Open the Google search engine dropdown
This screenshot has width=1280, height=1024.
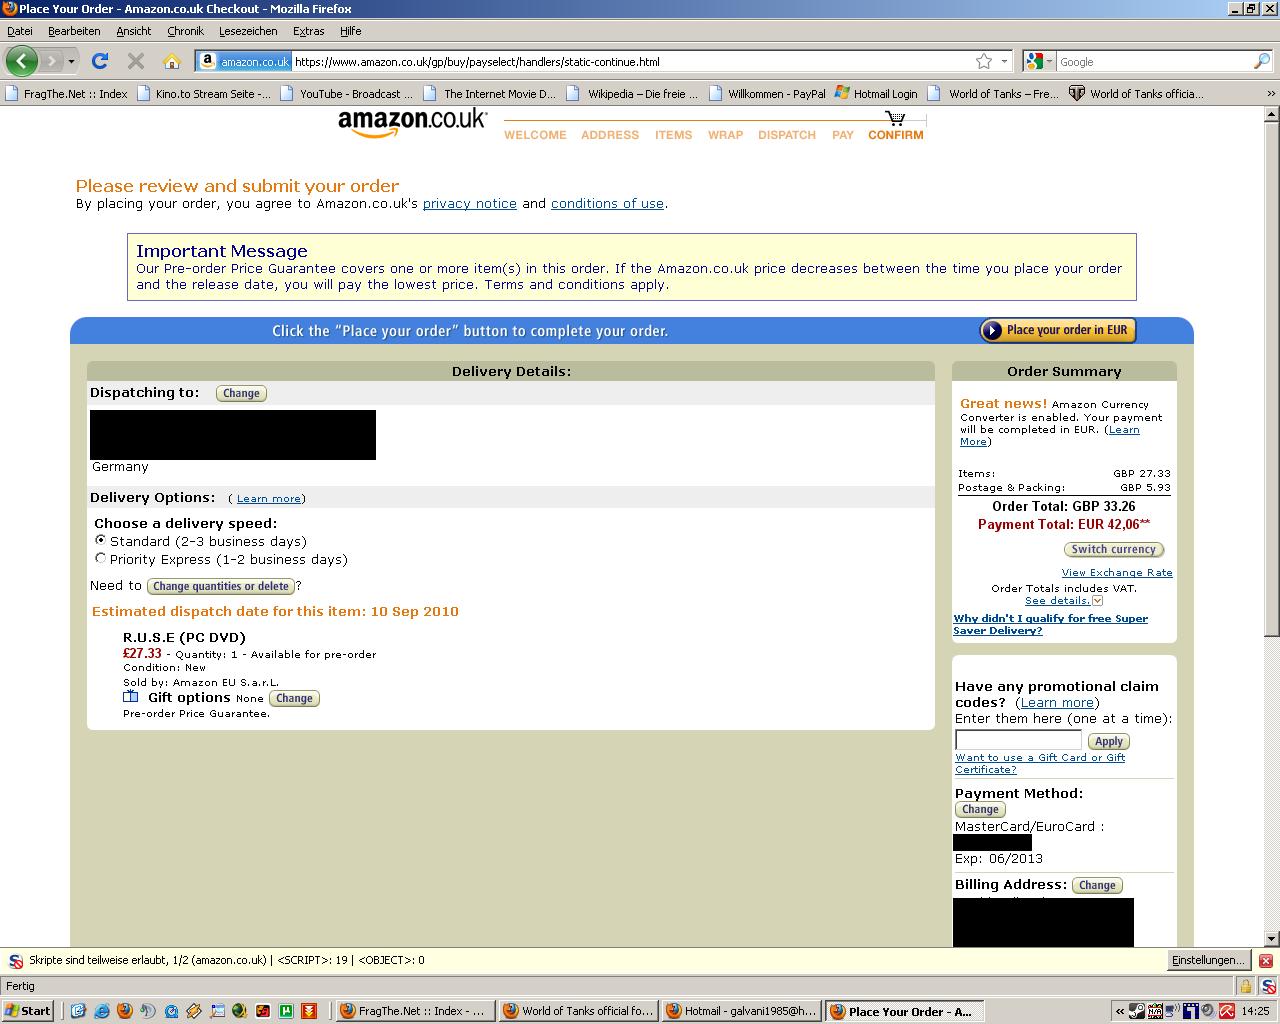click(x=1040, y=61)
